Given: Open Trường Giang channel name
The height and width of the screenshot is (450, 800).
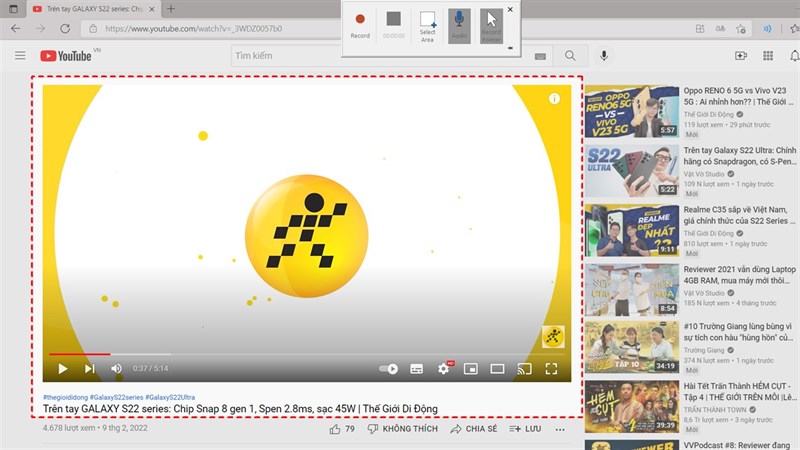Looking at the screenshot, I should pos(704,350).
